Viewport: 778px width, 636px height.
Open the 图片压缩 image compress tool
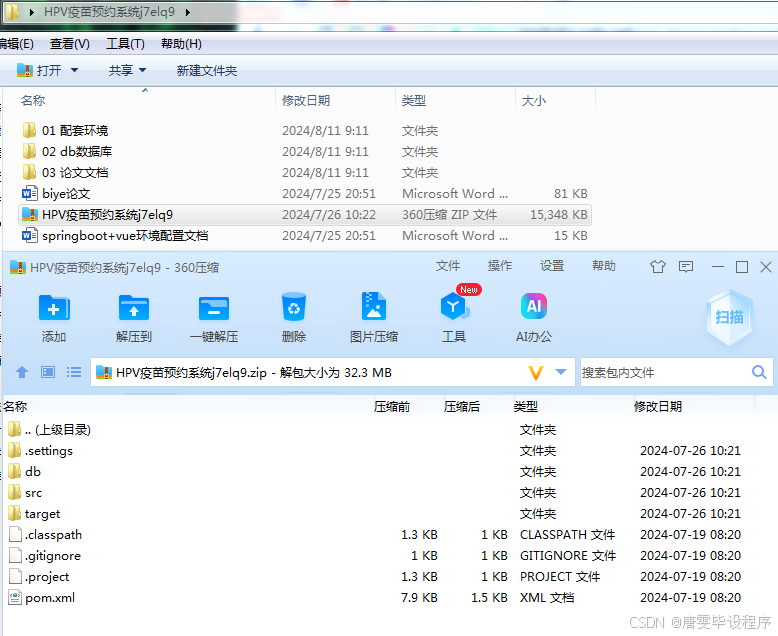coord(374,307)
